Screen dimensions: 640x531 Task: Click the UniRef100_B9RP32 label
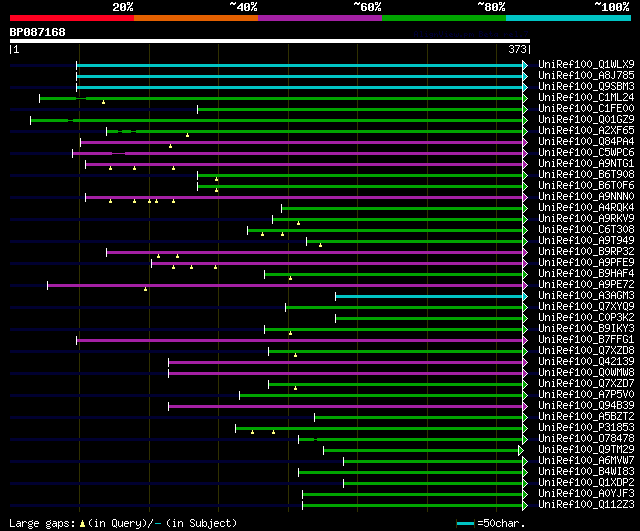pos(586,252)
